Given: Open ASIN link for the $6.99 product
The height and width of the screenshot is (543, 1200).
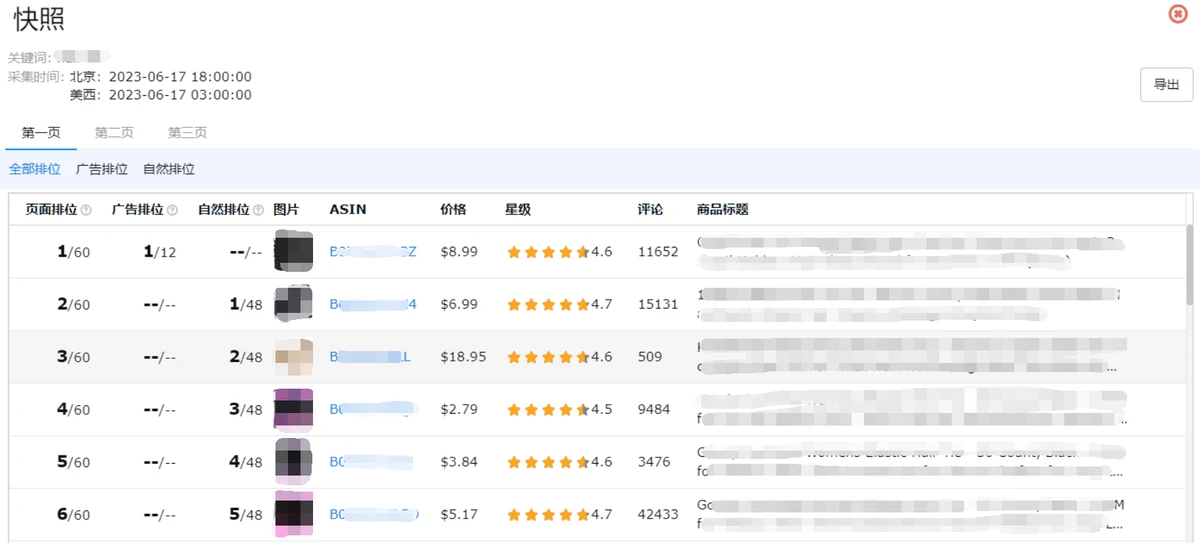Looking at the screenshot, I should click(x=372, y=304).
